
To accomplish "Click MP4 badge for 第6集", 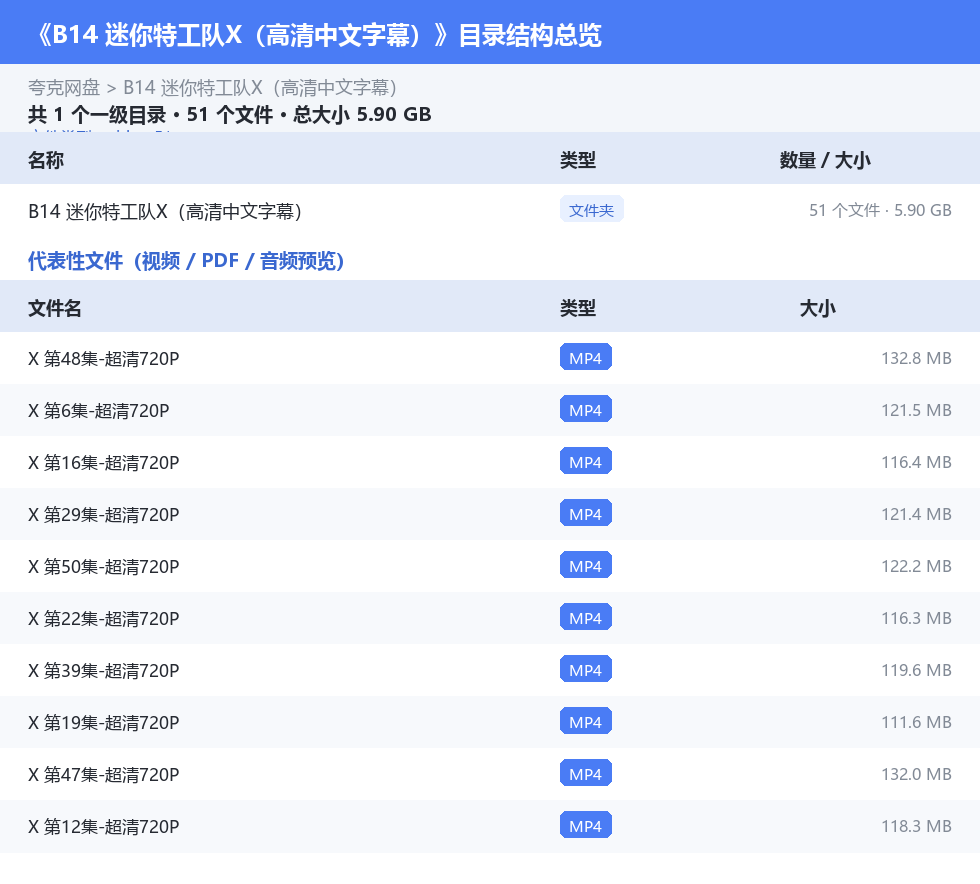I will 586,409.
